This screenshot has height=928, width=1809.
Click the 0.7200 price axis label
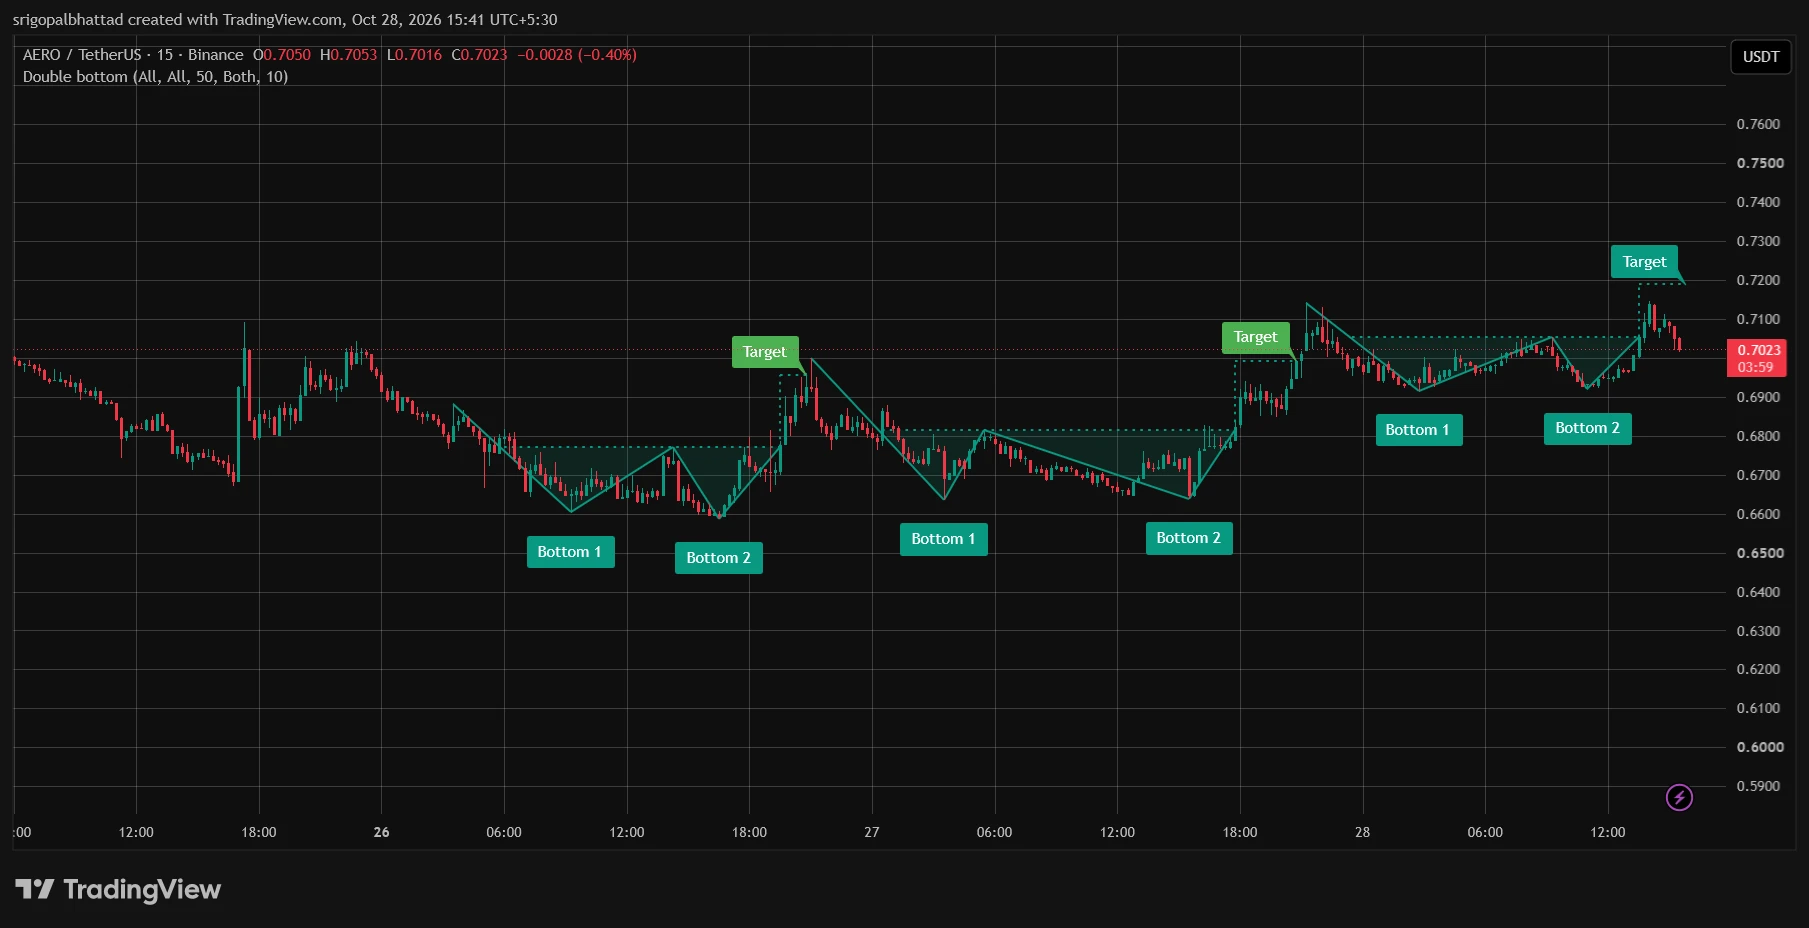click(1758, 280)
